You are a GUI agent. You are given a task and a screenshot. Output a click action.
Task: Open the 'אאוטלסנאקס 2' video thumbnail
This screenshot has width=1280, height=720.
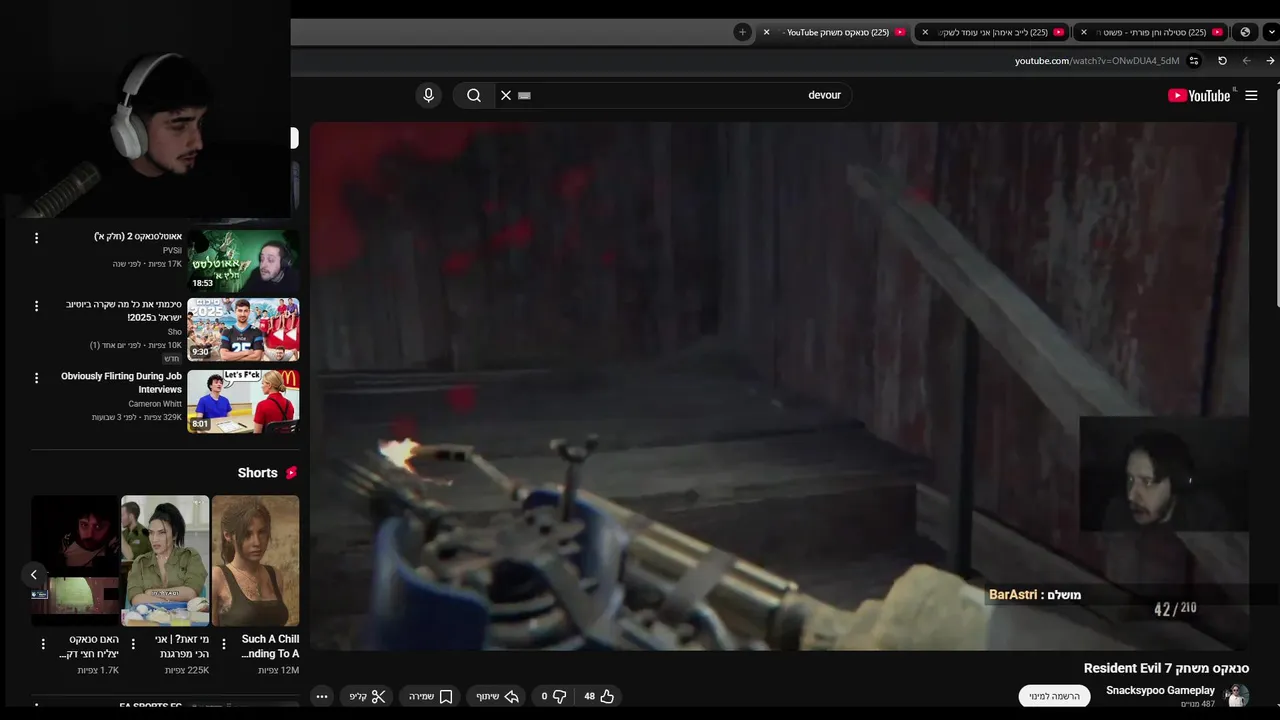coord(243,261)
